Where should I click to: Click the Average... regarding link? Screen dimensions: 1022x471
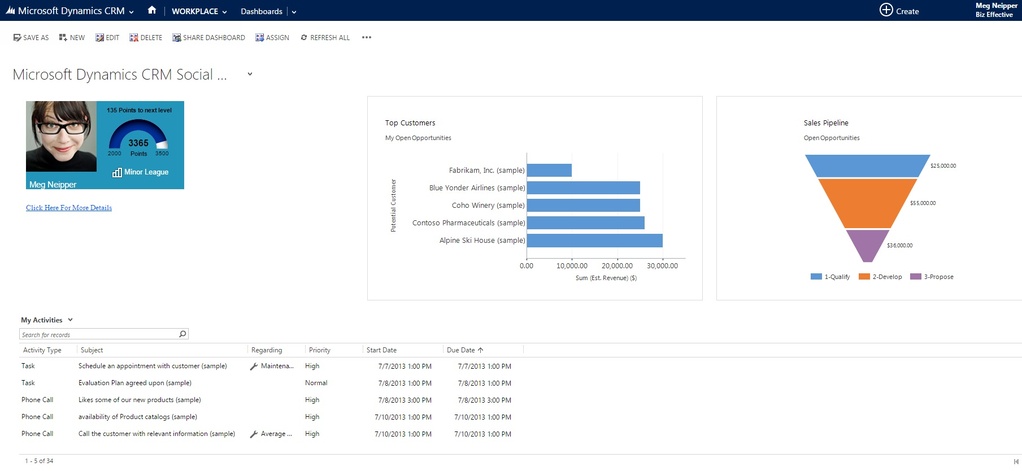point(276,434)
